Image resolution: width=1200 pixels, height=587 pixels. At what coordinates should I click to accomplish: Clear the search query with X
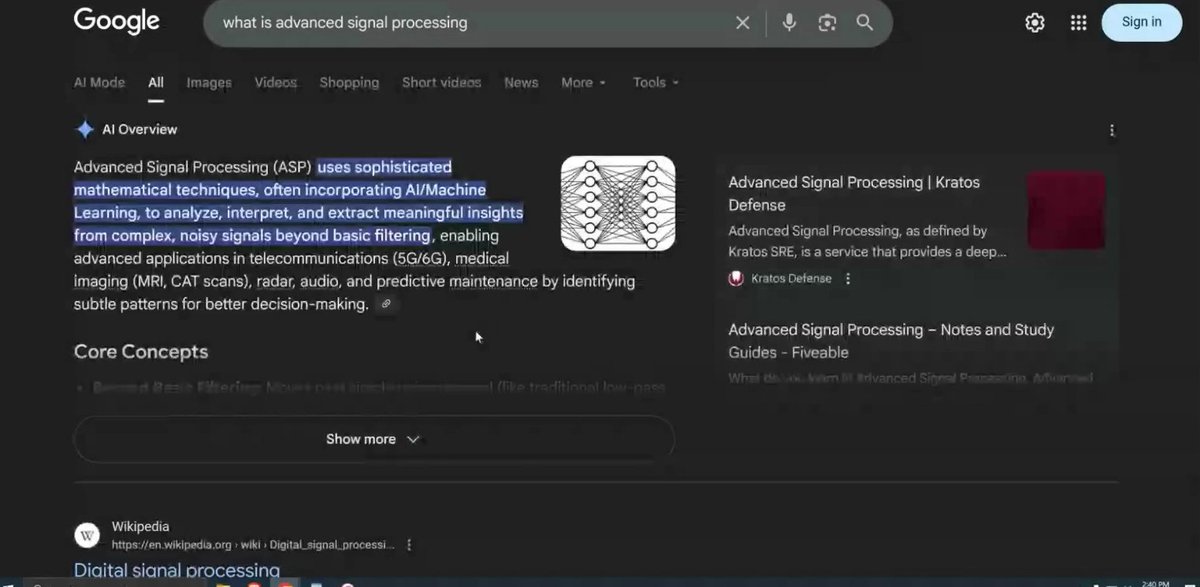(743, 22)
